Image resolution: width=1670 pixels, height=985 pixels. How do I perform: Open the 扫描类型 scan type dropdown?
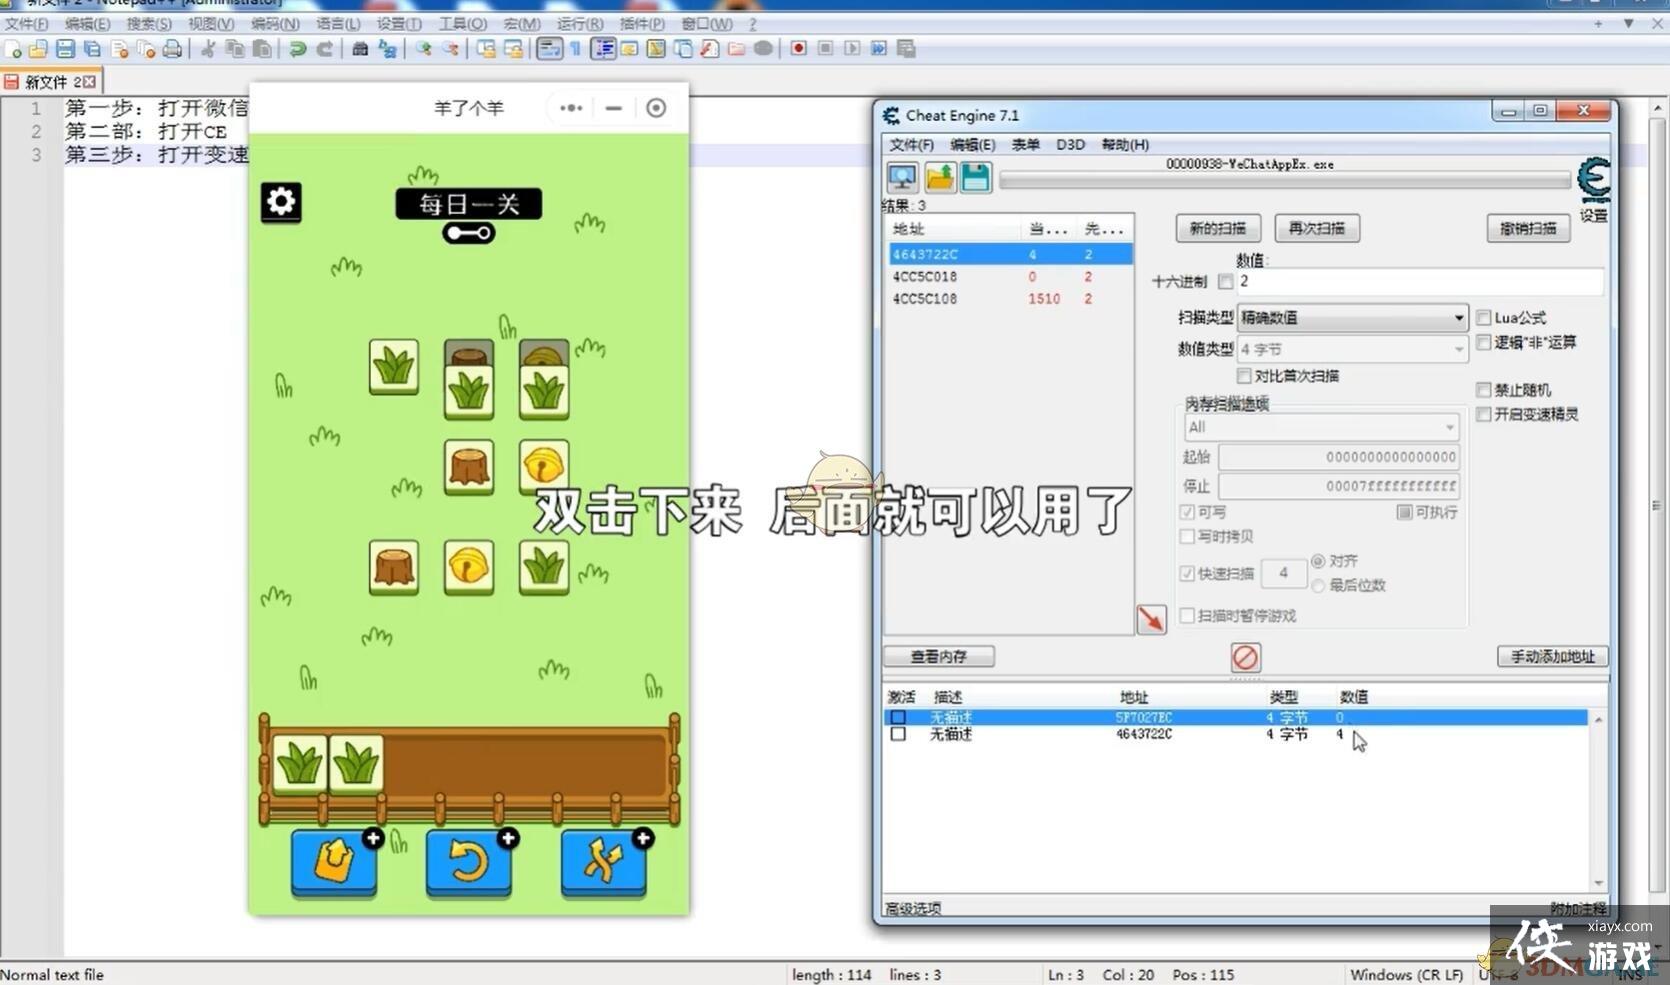click(1352, 318)
